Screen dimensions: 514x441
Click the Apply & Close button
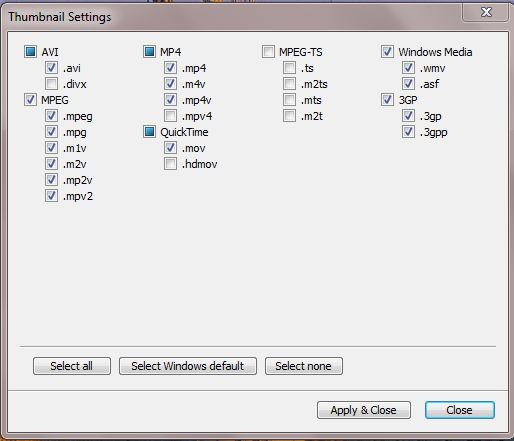[364, 410]
